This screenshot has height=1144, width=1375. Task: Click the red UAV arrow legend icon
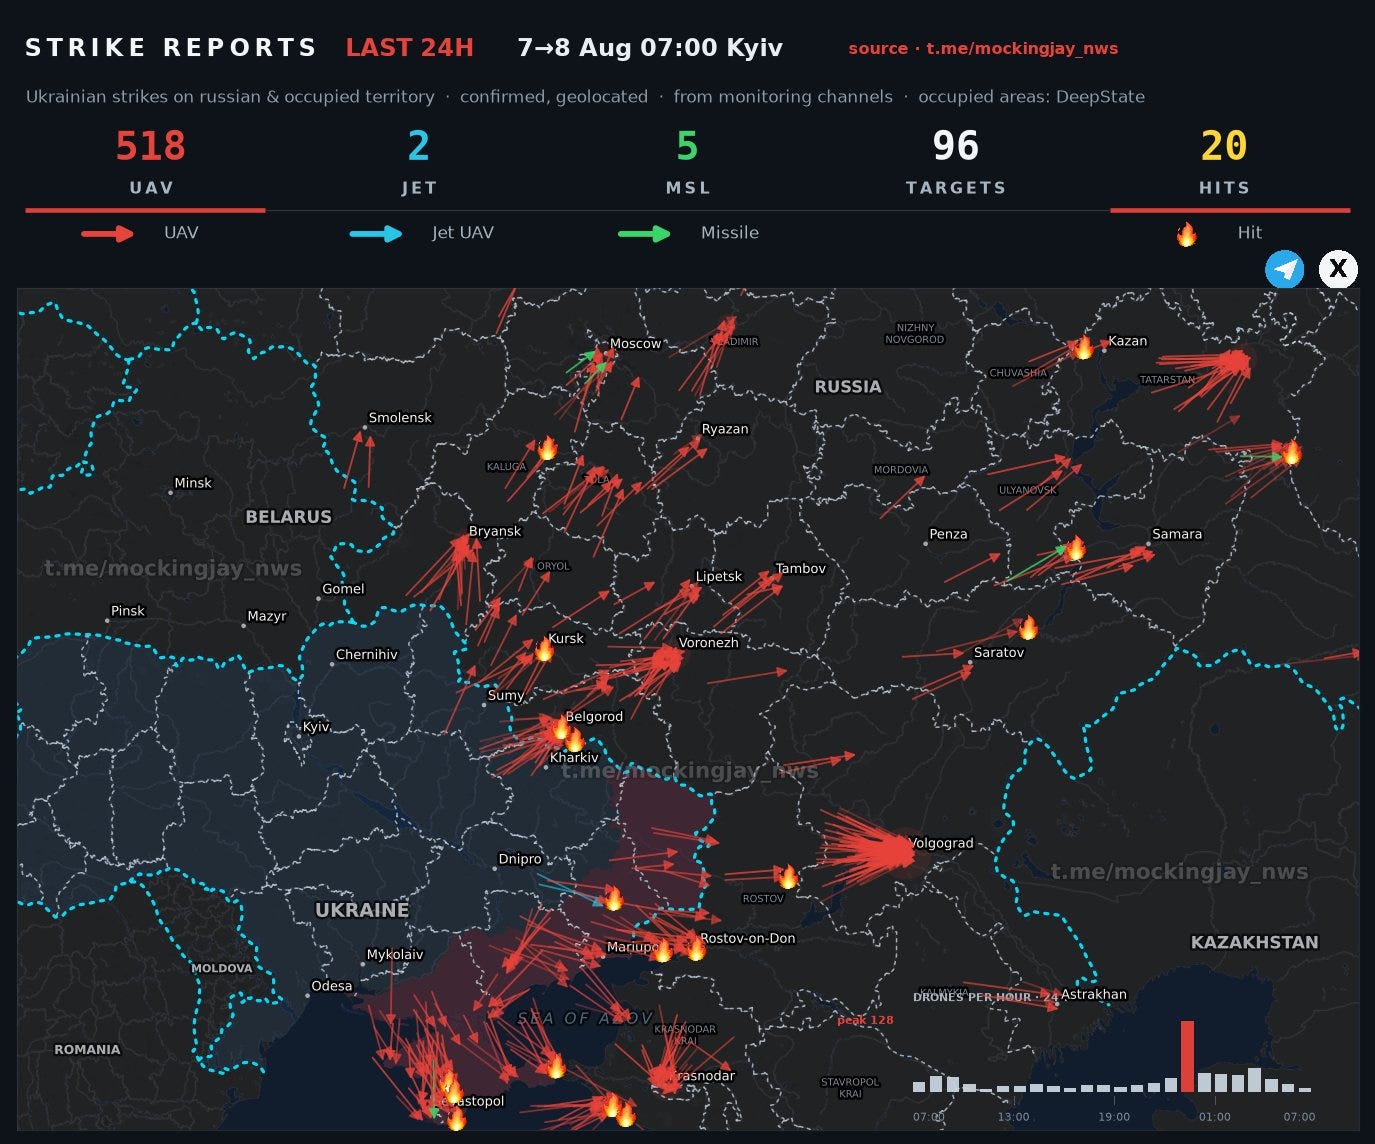tap(108, 234)
